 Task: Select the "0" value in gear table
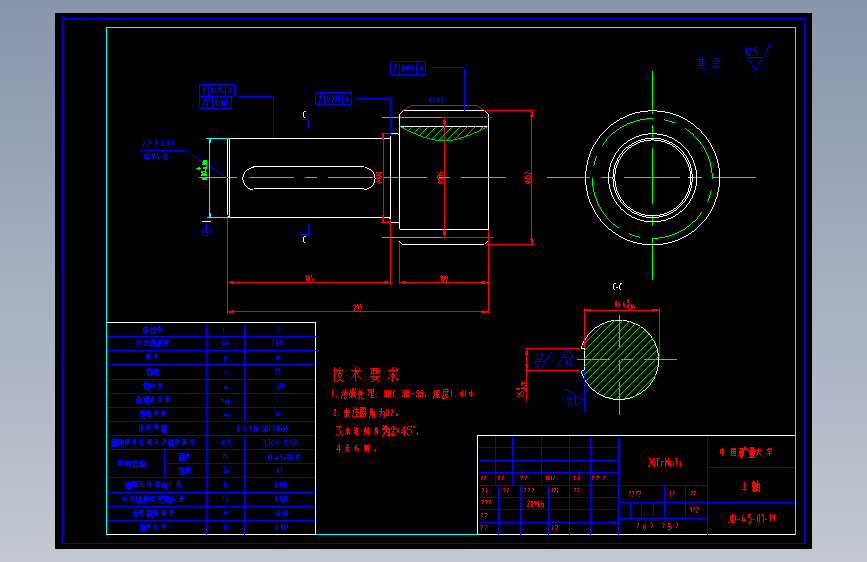point(278,414)
